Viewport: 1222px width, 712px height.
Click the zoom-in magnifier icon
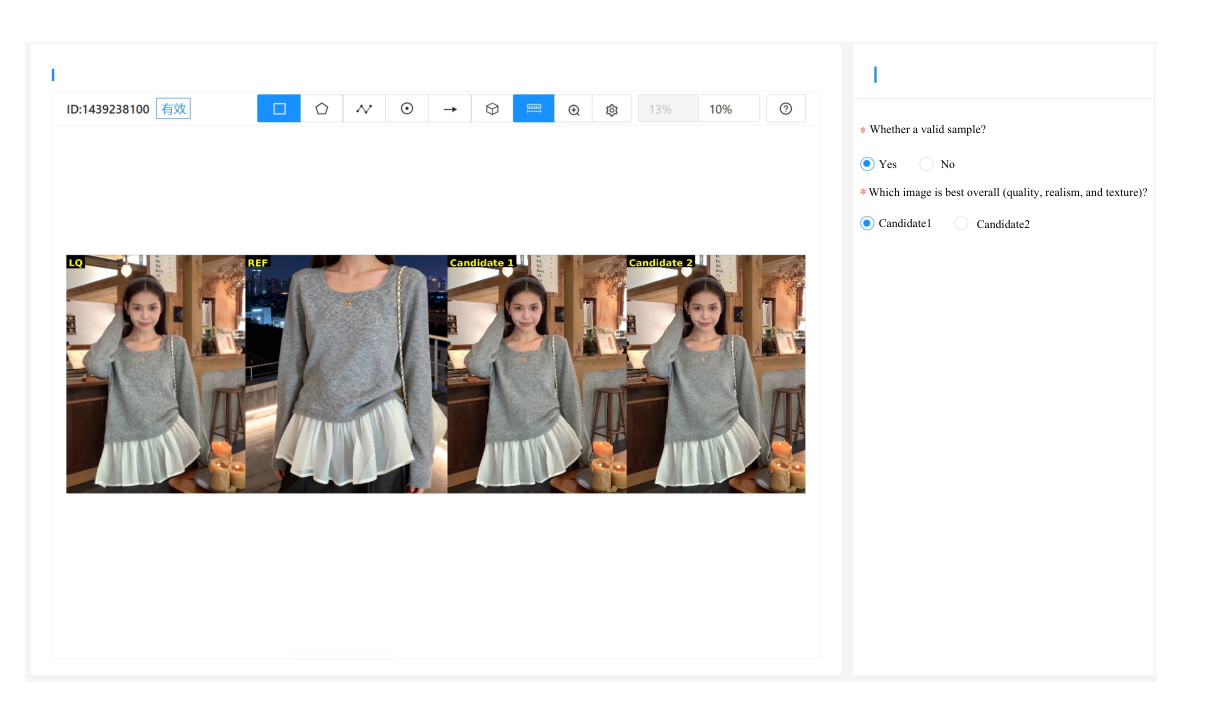(574, 109)
